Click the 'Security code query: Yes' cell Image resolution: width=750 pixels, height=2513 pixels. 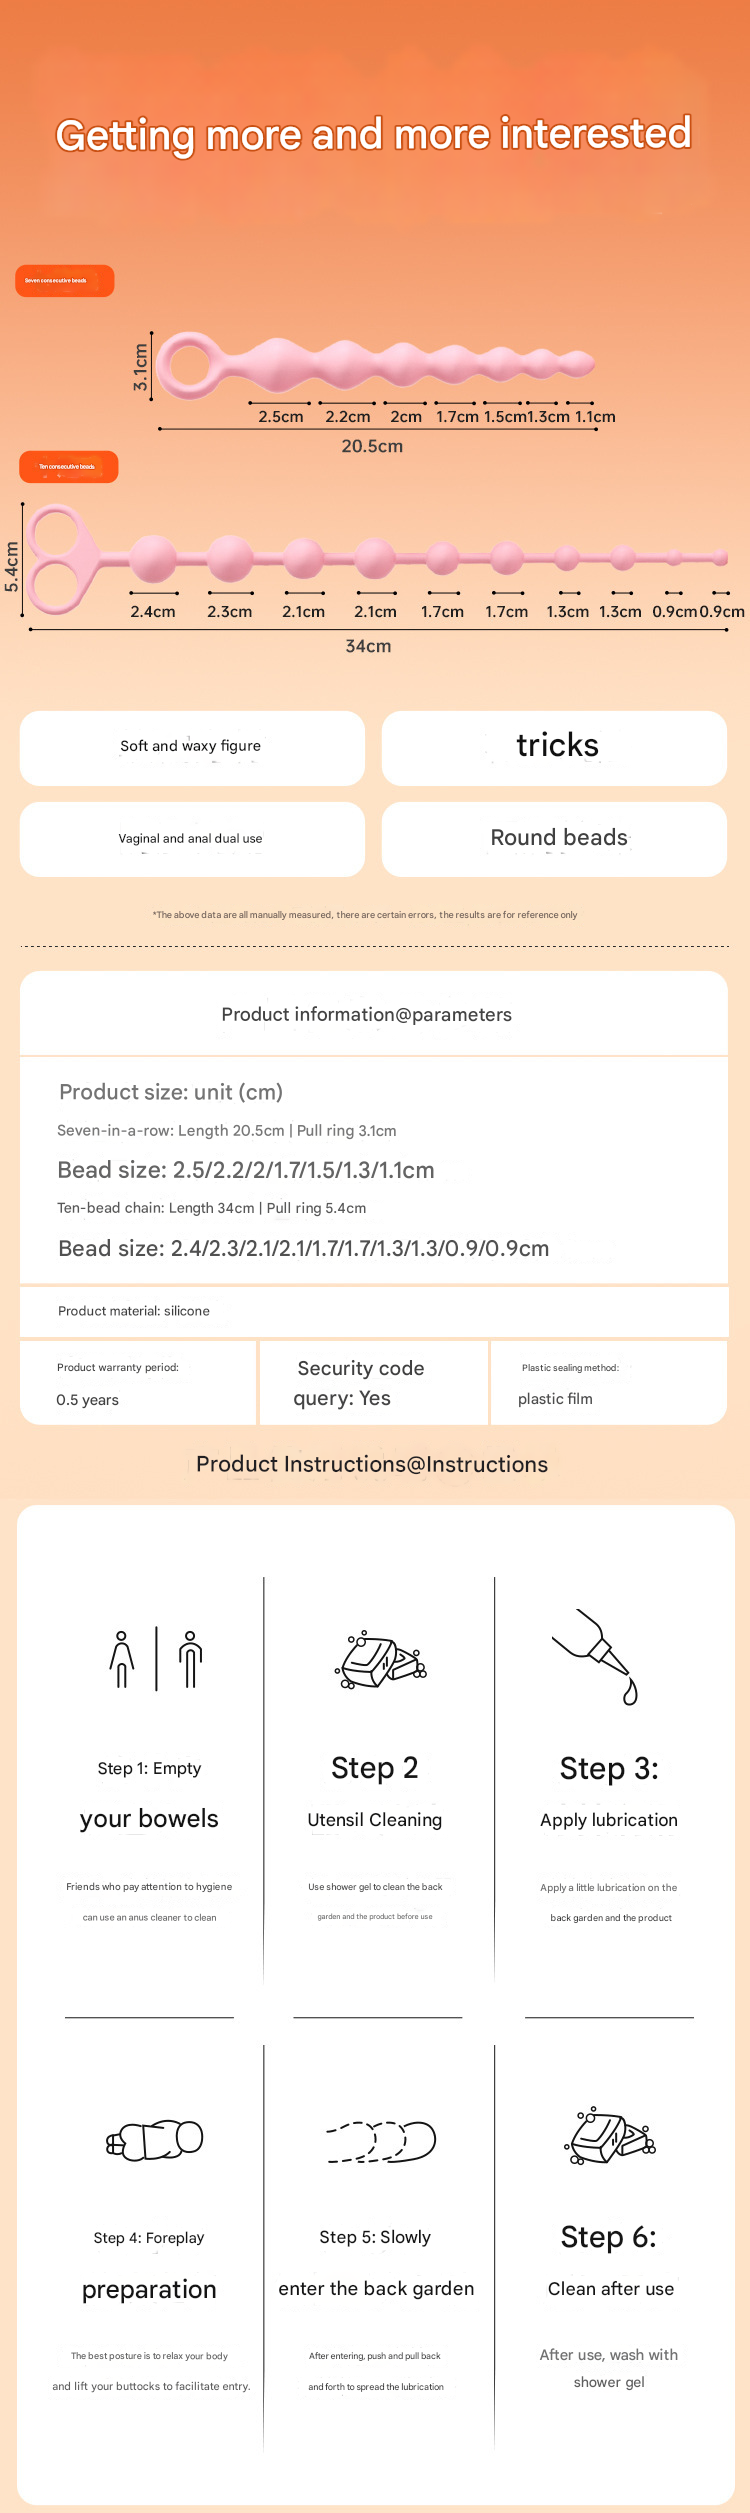[x=372, y=1383]
